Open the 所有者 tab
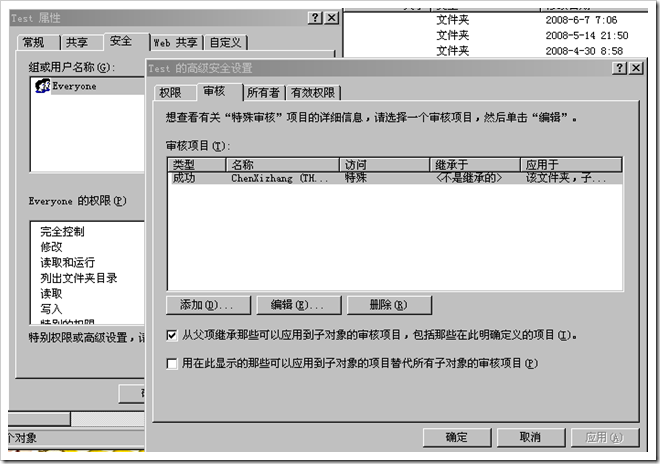 point(263,93)
